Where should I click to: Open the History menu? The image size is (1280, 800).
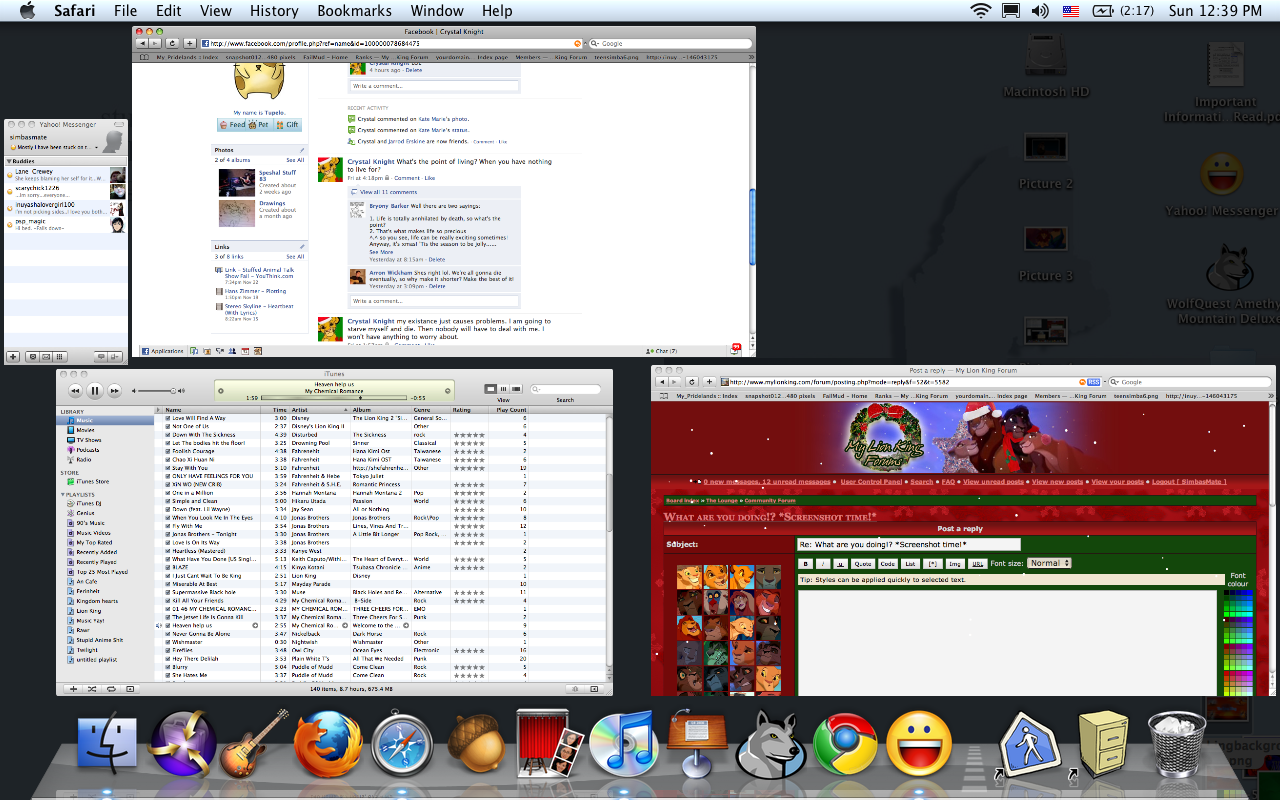(x=273, y=11)
